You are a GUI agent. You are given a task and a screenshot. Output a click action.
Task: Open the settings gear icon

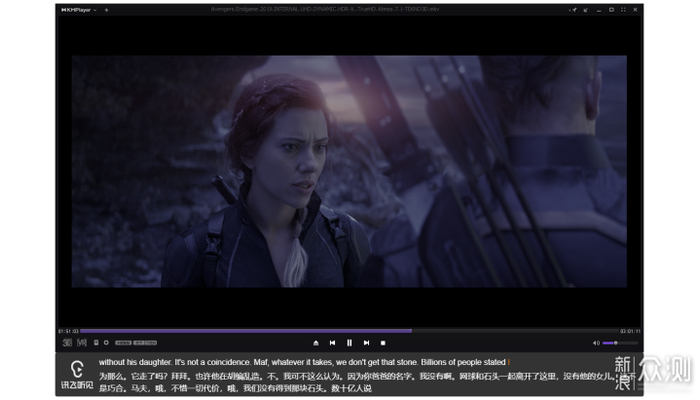(106, 343)
